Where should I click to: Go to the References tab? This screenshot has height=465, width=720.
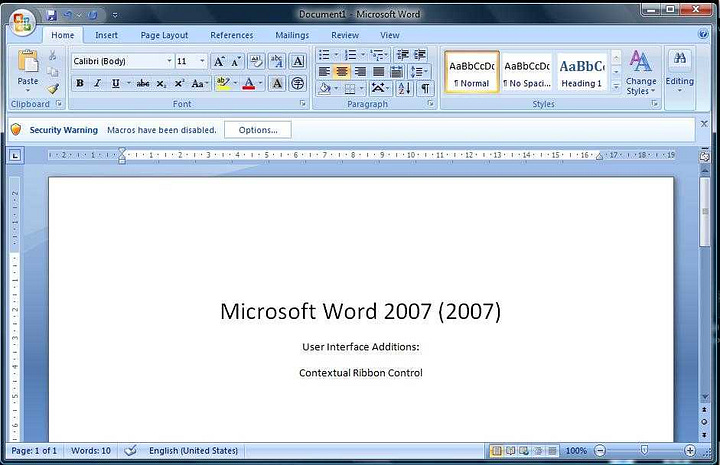[231, 35]
